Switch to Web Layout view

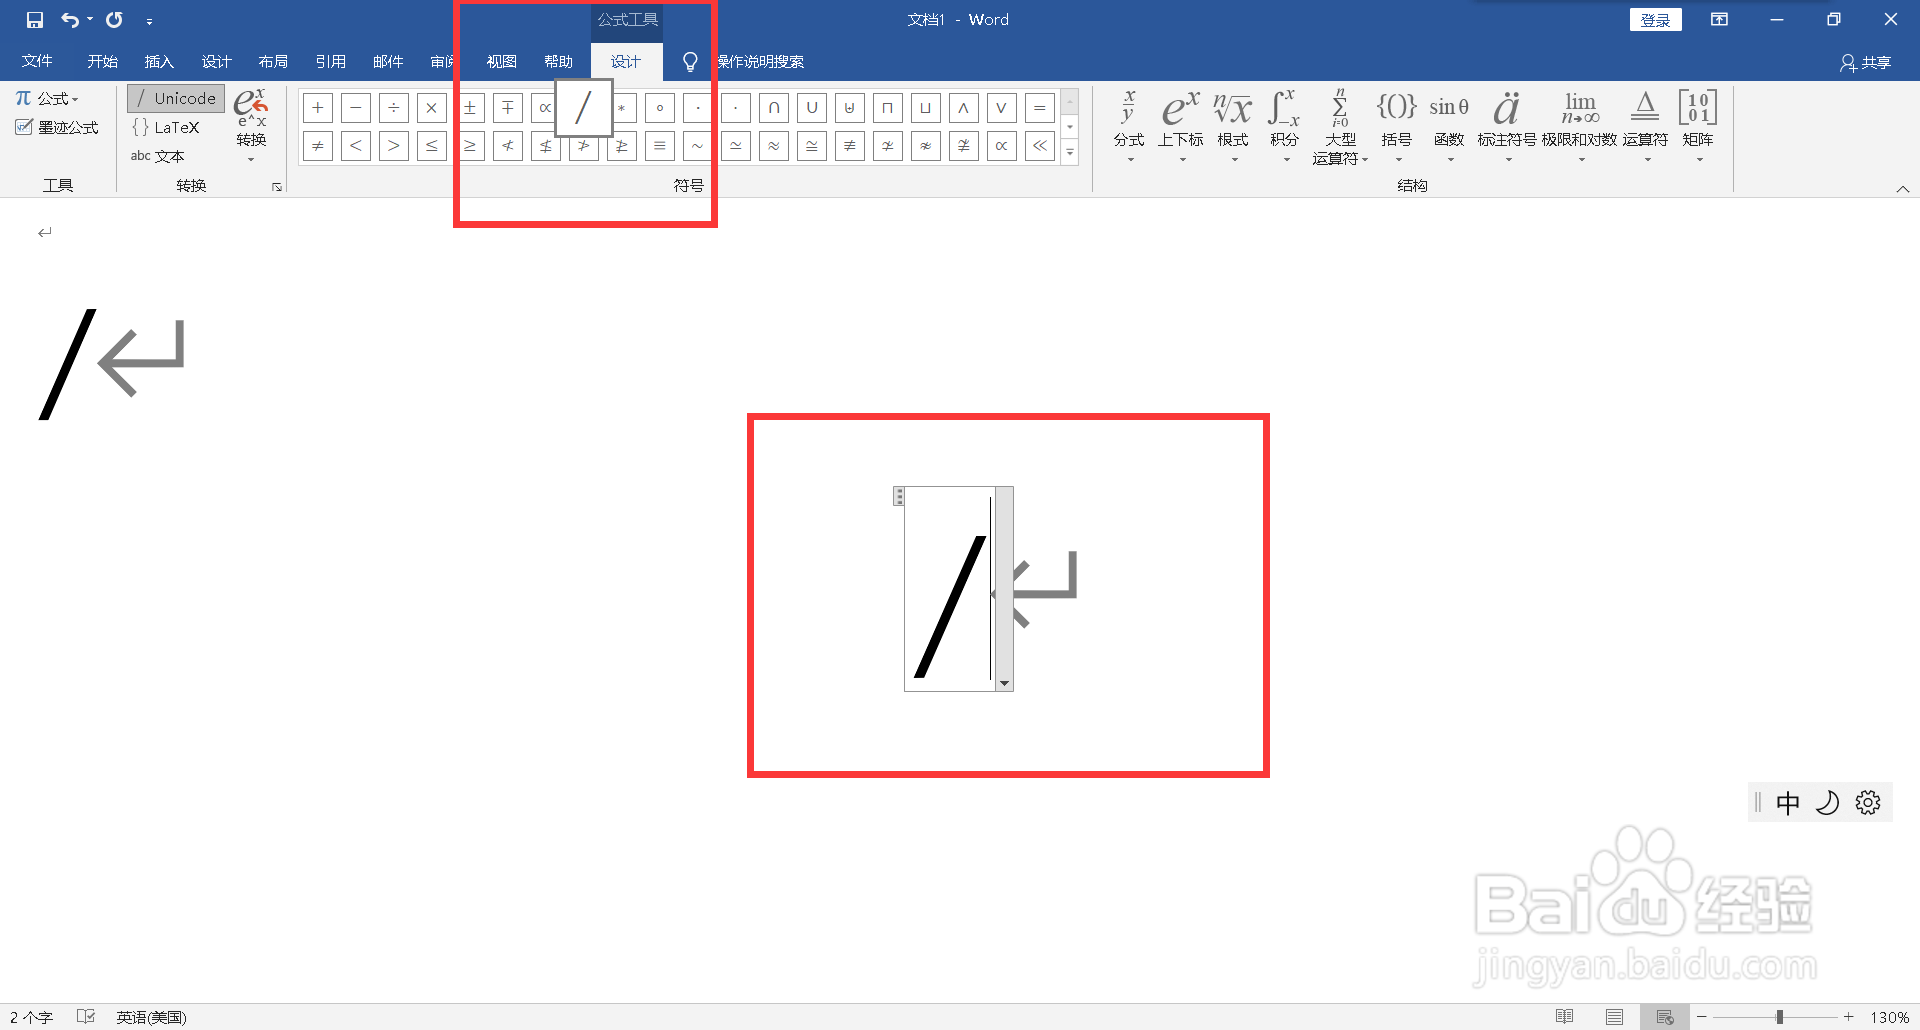pyautogui.click(x=1665, y=1017)
